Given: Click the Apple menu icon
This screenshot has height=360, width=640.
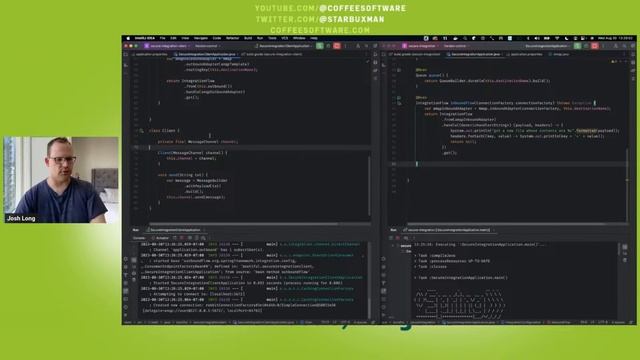Looking at the screenshot, I should click(128, 38).
